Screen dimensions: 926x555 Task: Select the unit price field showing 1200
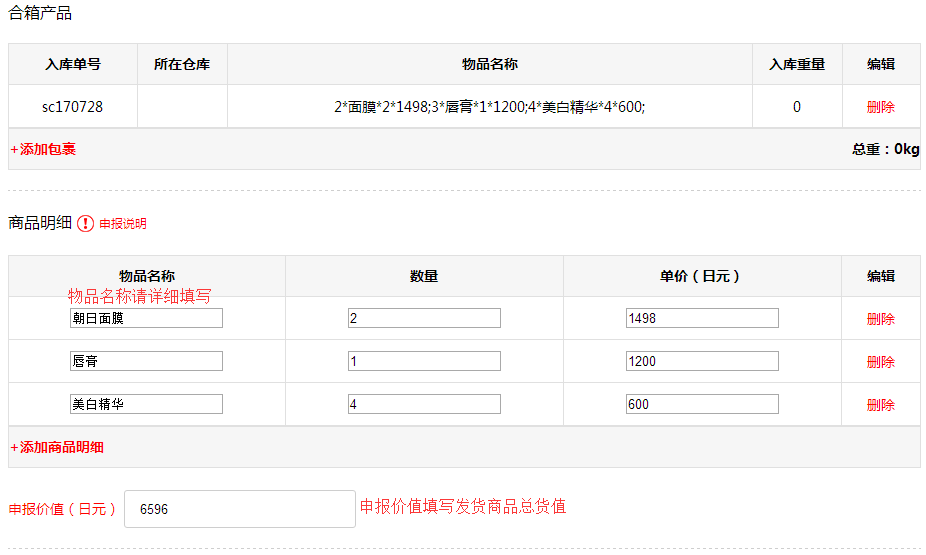(701, 361)
